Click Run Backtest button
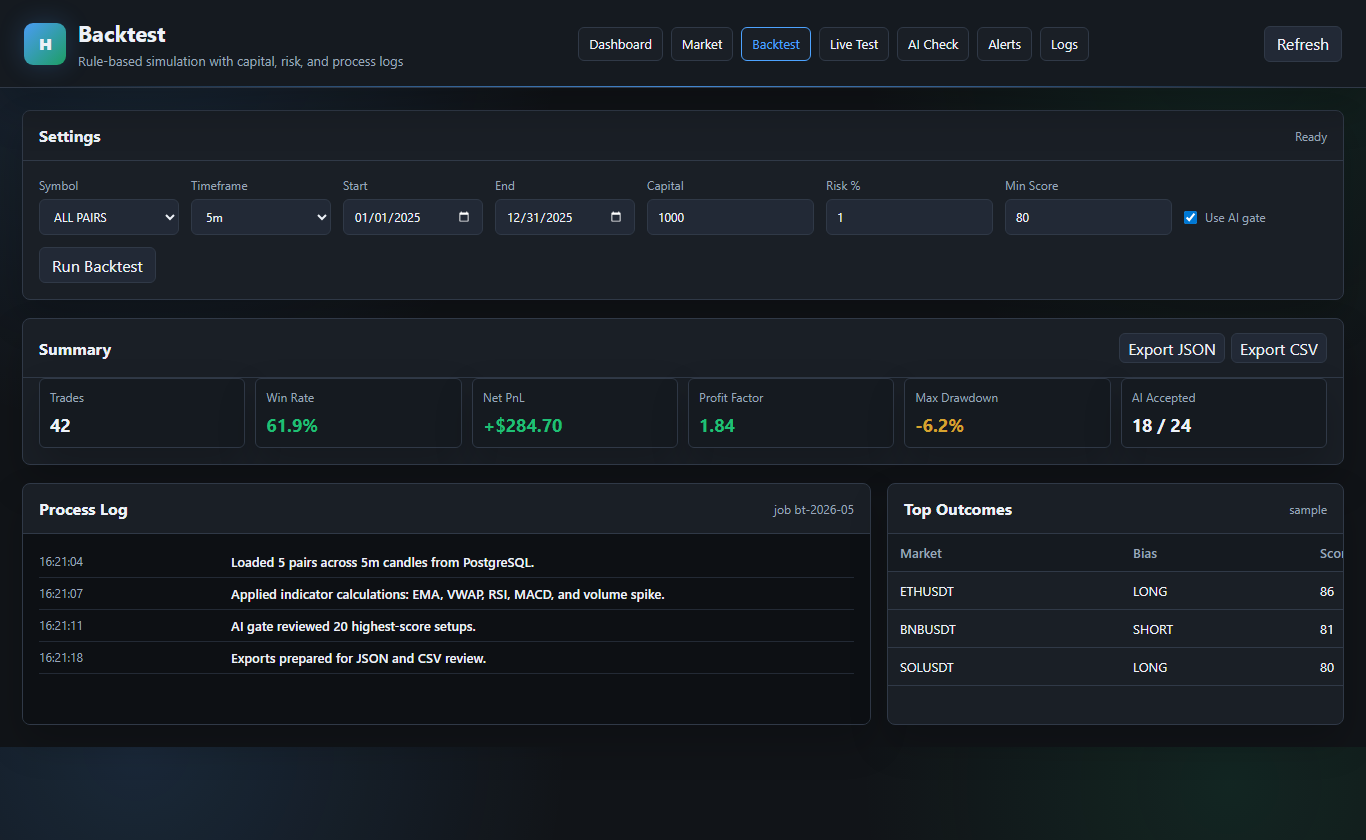 coord(97,266)
